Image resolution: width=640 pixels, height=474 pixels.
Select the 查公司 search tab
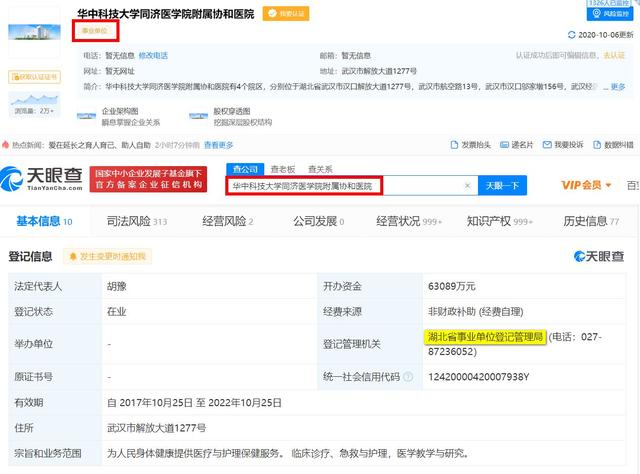245,169
